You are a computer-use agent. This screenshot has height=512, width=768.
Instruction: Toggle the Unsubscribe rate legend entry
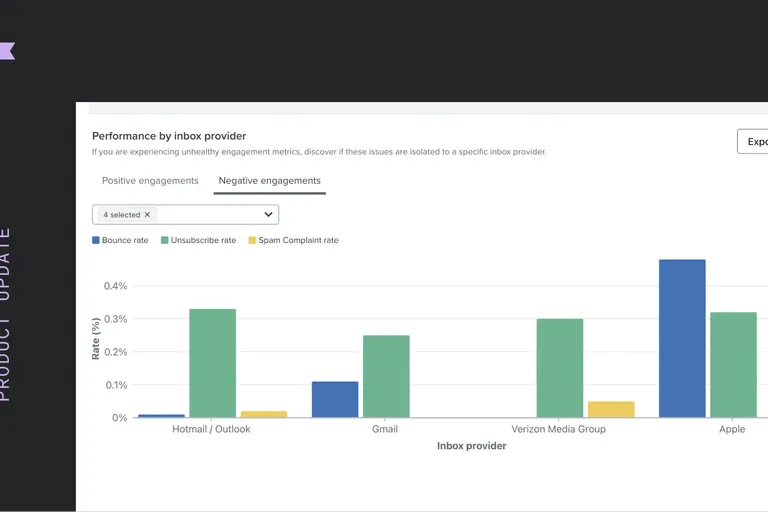[198, 240]
